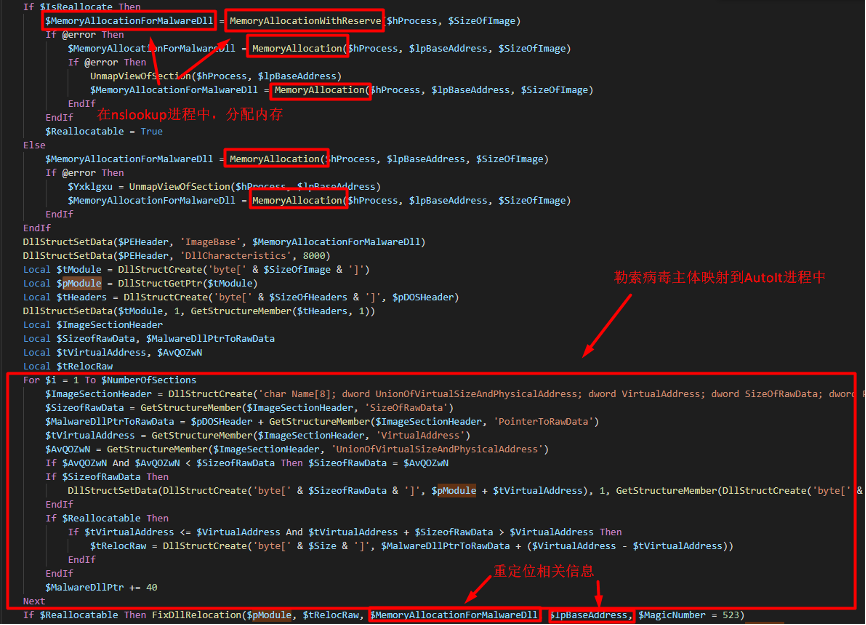Click the 'True' value after $Reallocatable

pos(151,131)
